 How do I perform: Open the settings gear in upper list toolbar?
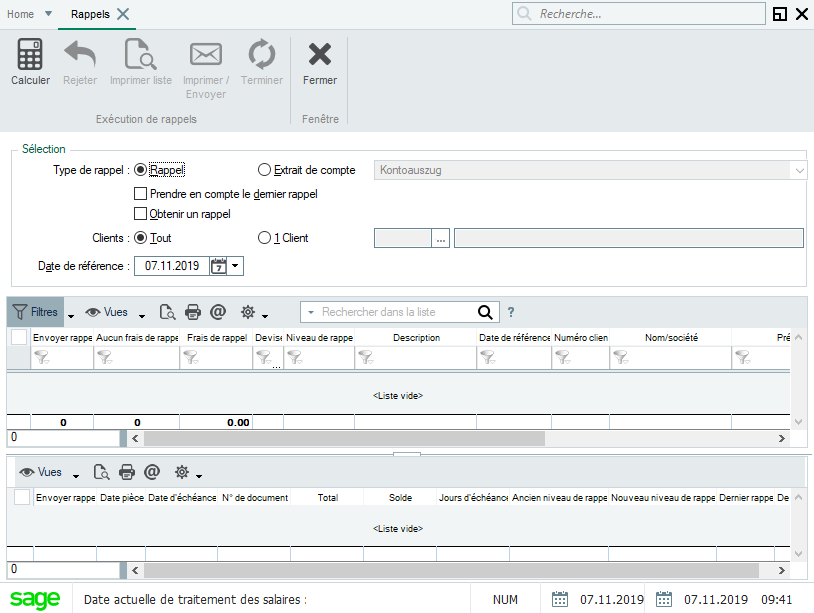point(247,312)
